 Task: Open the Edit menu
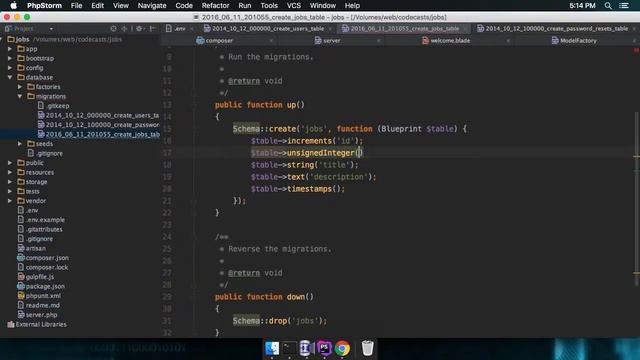click(x=97, y=5)
